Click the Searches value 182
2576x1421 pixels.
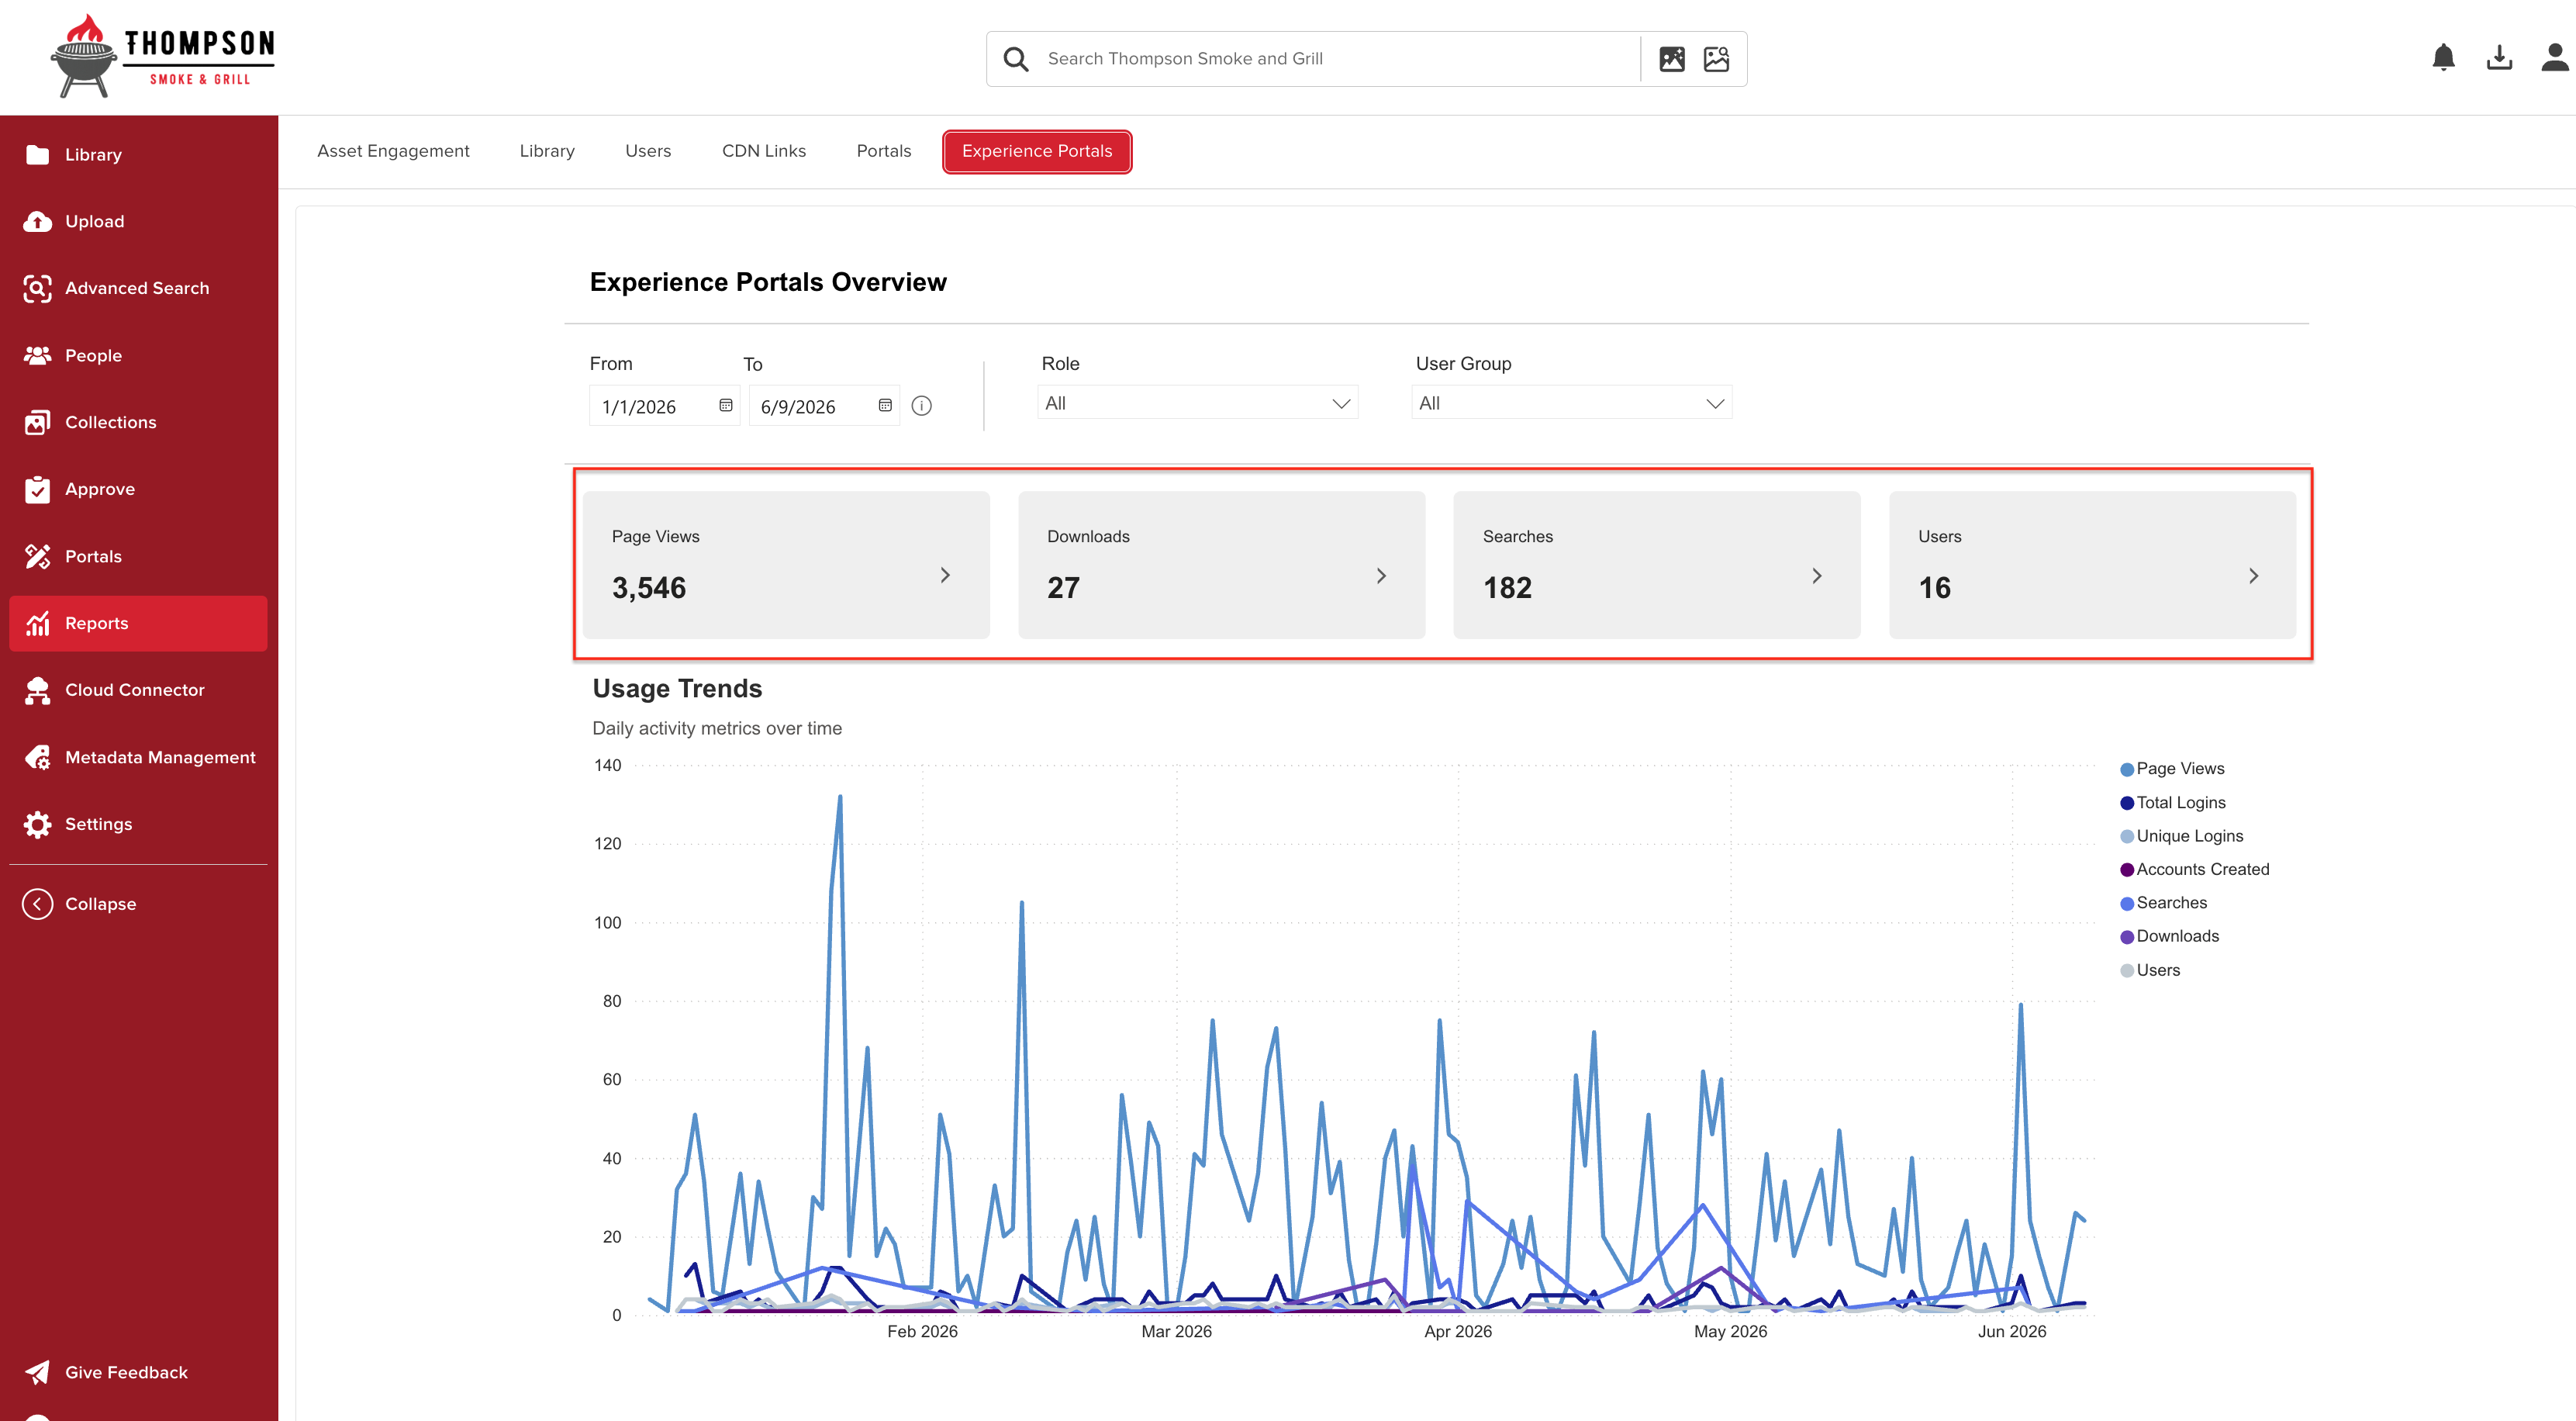(x=1507, y=588)
